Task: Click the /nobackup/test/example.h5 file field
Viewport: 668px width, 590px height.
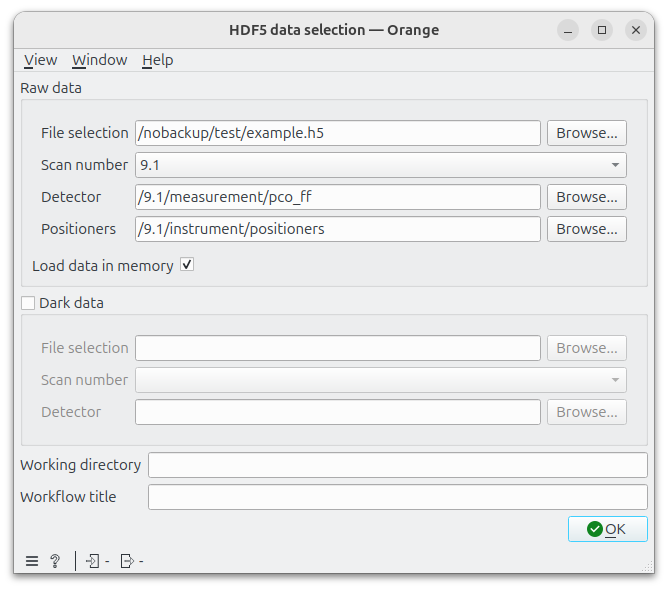Action: pyautogui.click(x=338, y=133)
